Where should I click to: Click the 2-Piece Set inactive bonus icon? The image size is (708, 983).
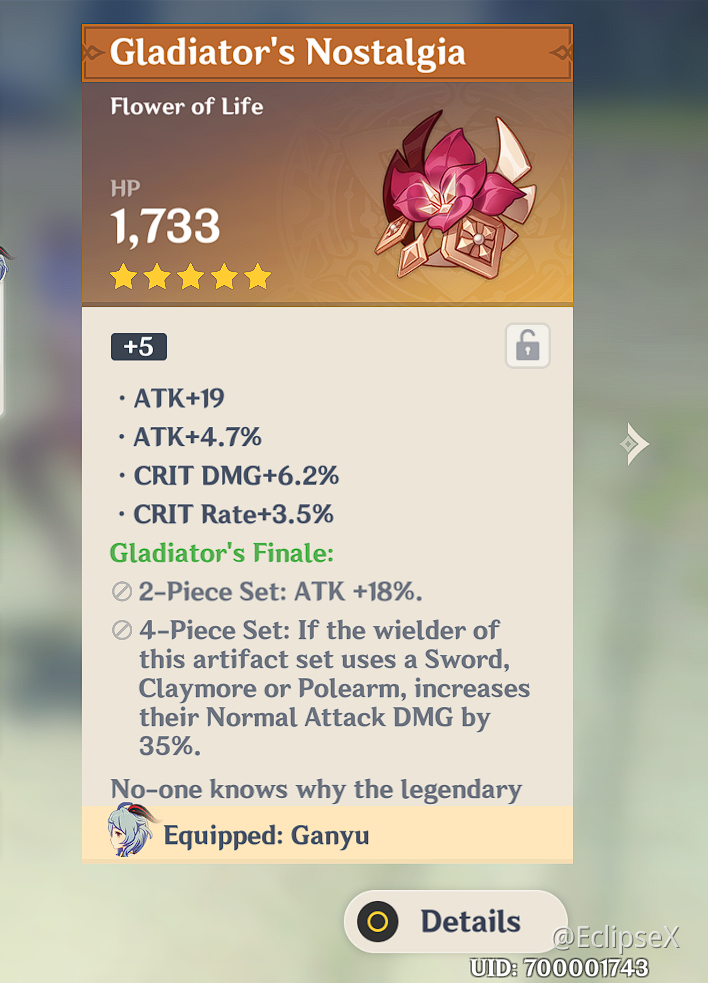point(122,591)
